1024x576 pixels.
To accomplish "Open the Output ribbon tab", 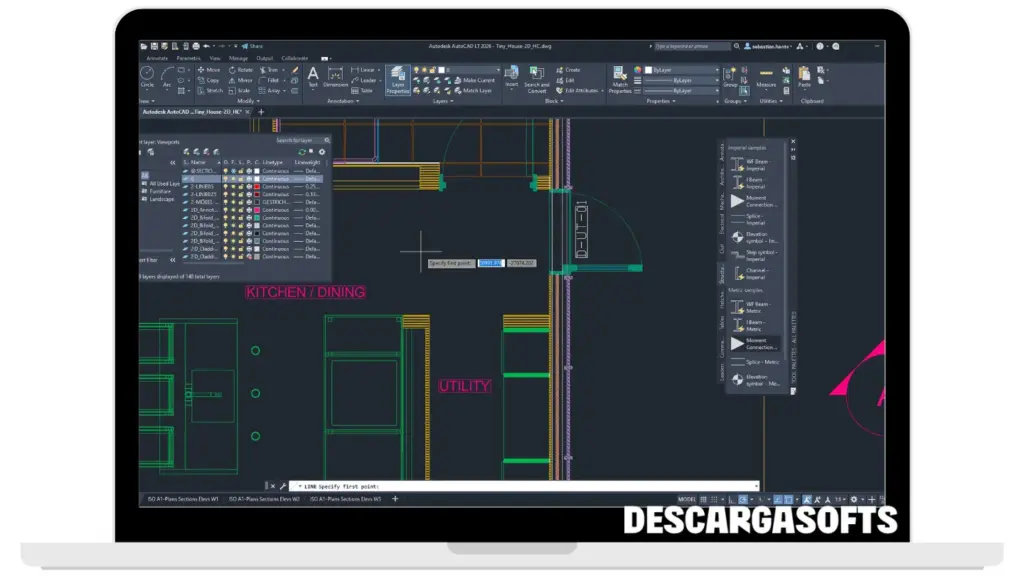I will point(264,58).
